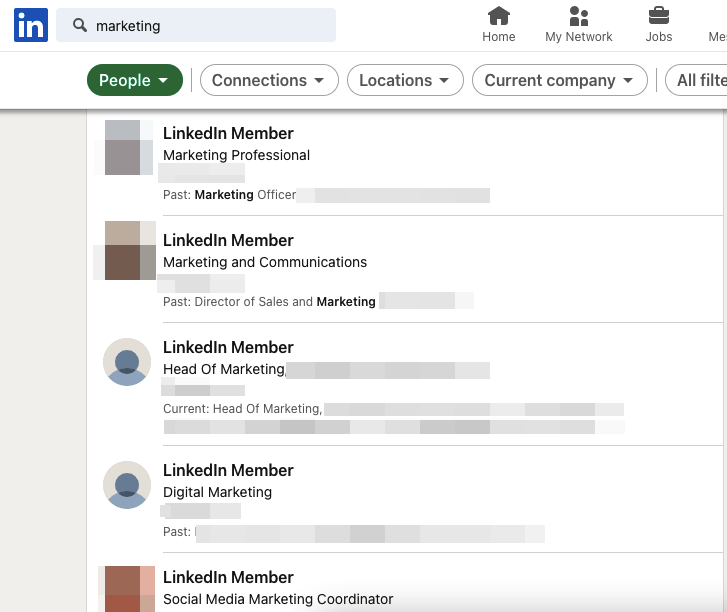Viewport: 727px width, 612px height.
Task: Open LinkedIn Member titled Head Of Marketing
Action: [x=228, y=348]
